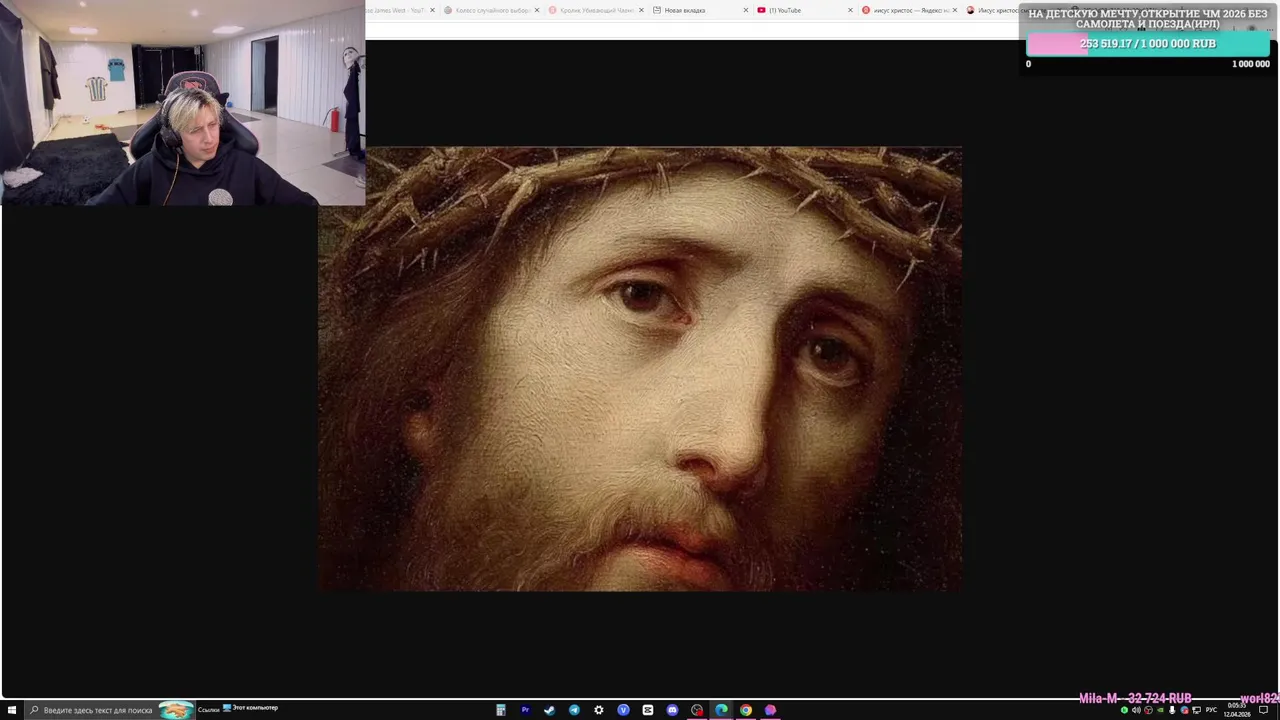Viewport: 1280px width, 720px height.
Task: Switch to Google Chrome in the taskbar
Action: (746, 710)
